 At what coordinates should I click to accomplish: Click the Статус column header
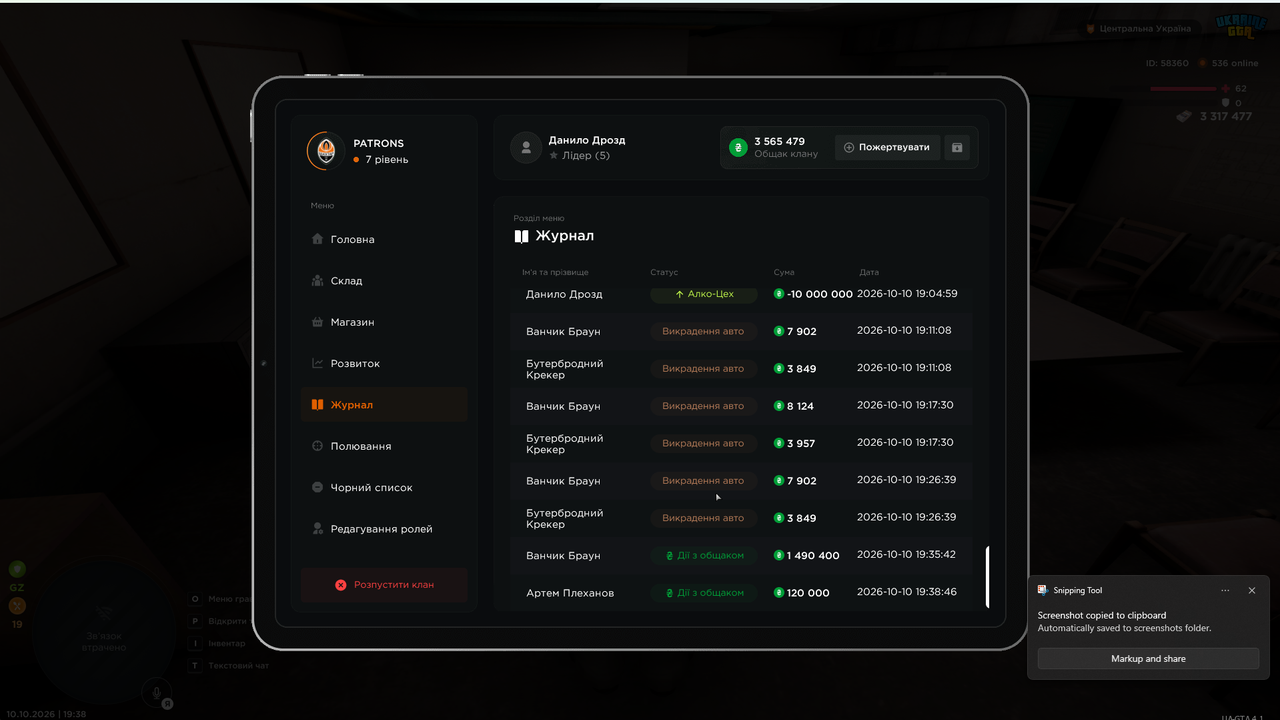click(x=664, y=272)
